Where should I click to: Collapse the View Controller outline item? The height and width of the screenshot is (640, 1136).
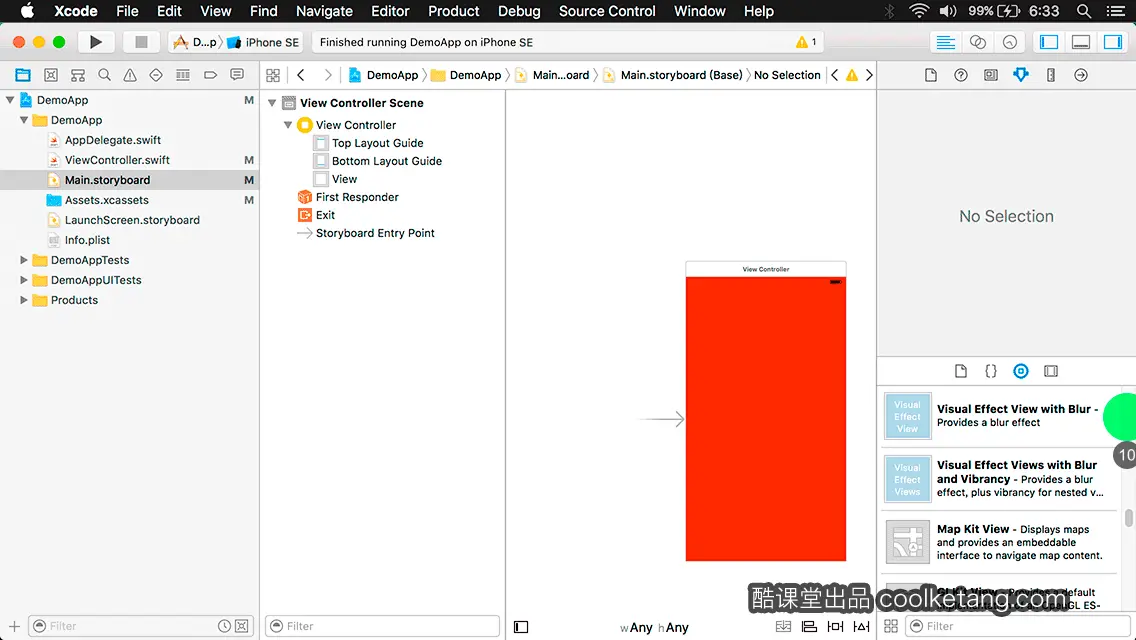[288, 125]
